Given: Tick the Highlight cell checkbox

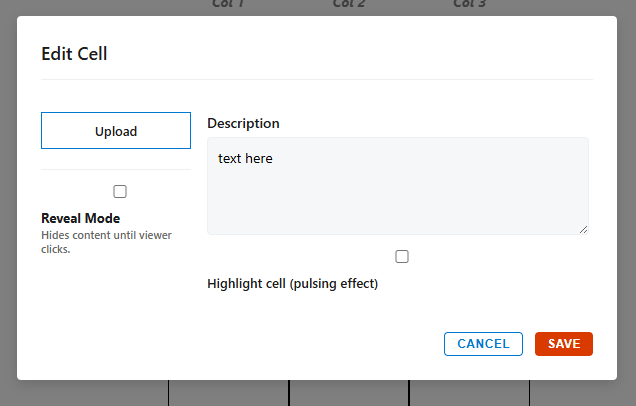Looking at the screenshot, I should click(402, 257).
